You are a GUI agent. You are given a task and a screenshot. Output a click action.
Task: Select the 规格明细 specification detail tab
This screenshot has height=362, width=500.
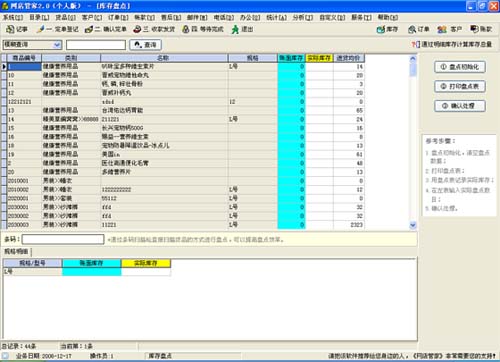[16, 251]
